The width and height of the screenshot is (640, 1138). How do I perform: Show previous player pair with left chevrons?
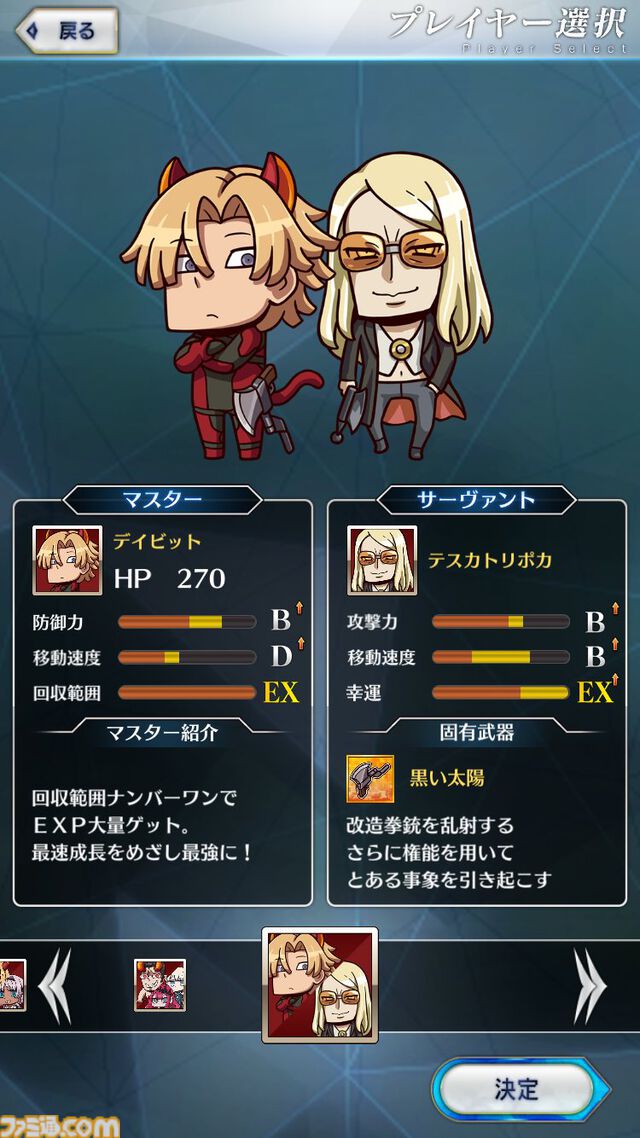pos(55,986)
